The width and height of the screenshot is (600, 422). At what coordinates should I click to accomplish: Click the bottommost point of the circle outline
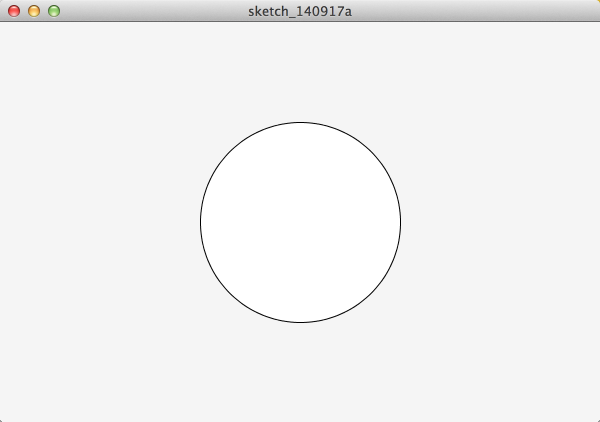[x=300, y=323]
